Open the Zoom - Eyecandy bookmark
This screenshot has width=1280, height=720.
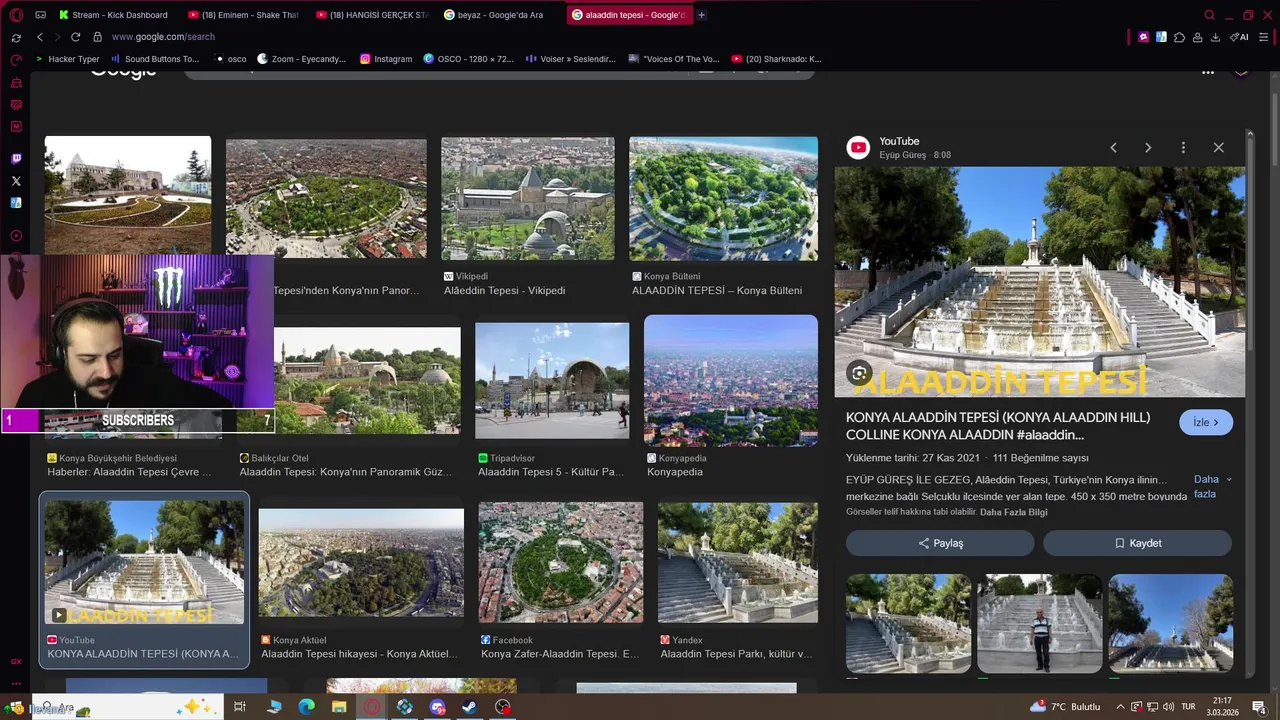coord(301,59)
